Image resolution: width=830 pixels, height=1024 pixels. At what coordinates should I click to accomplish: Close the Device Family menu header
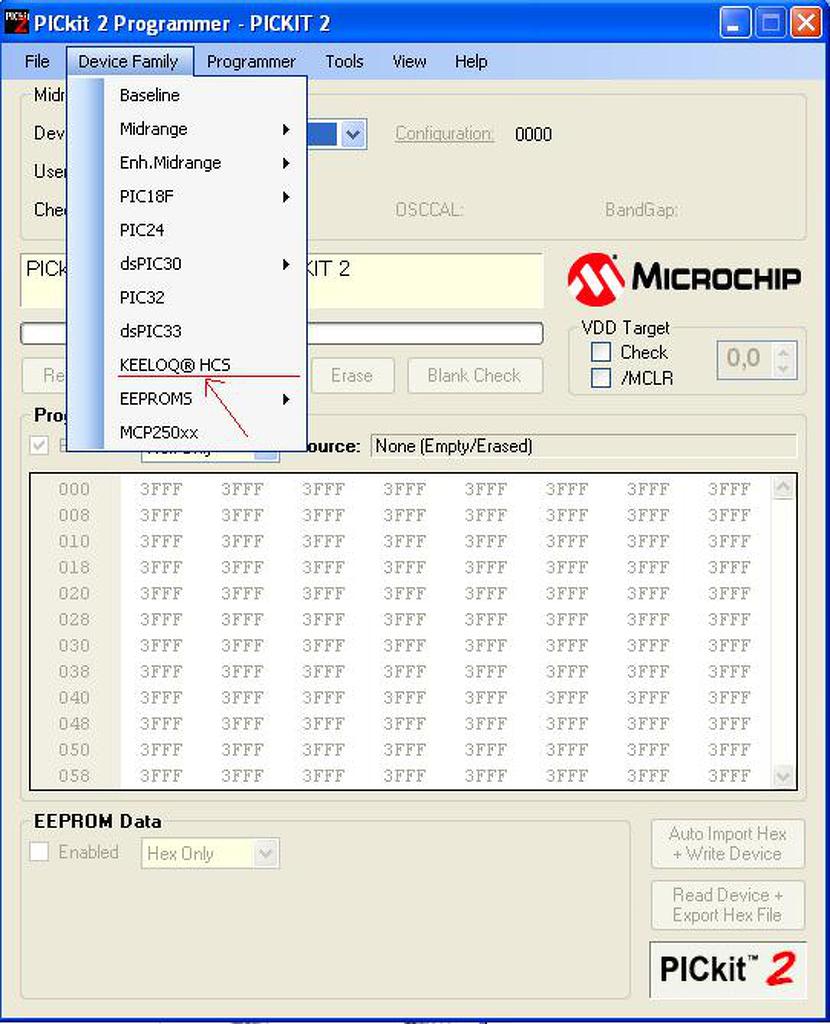[129, 61]
